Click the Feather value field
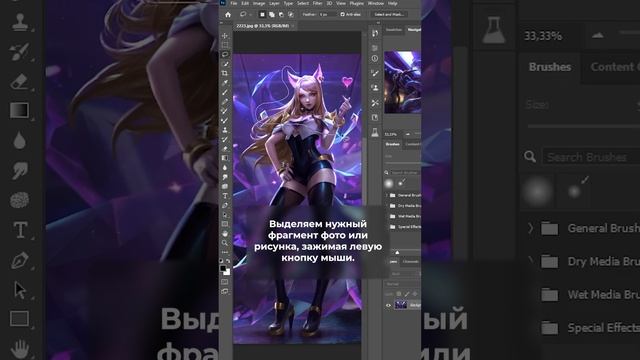 (327, 14)
